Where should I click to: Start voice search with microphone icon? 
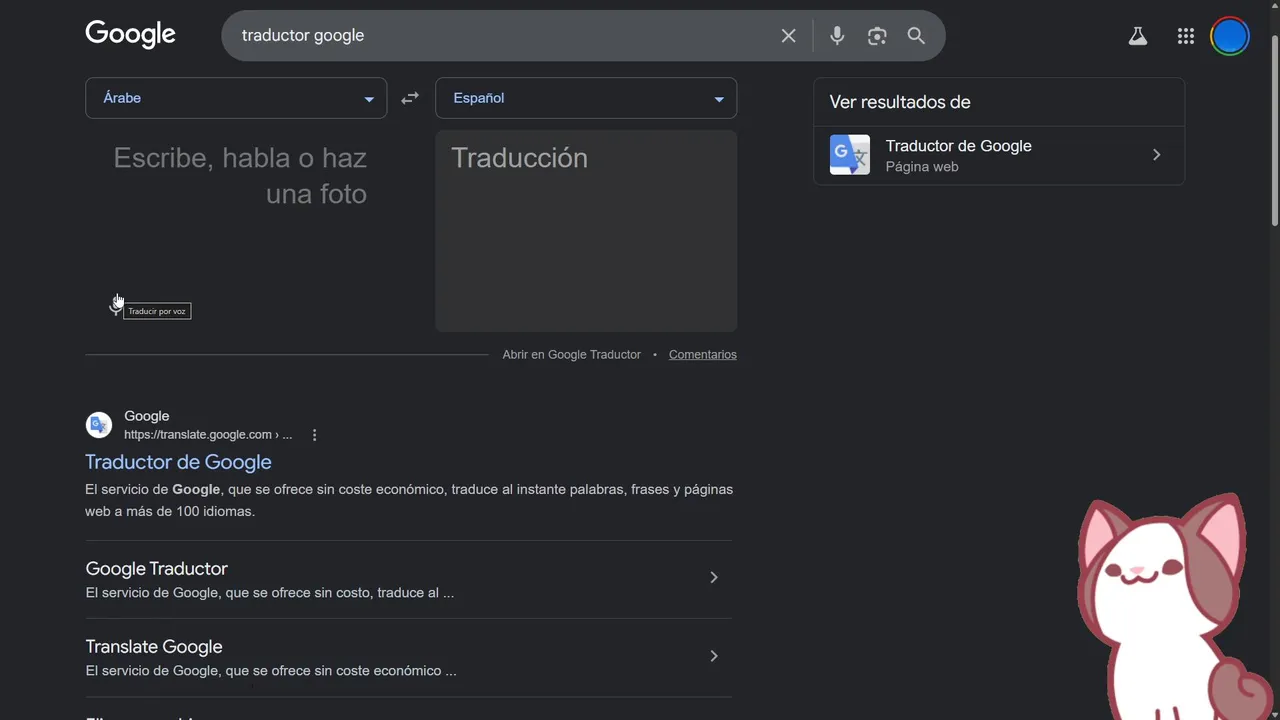coord(837,36)
